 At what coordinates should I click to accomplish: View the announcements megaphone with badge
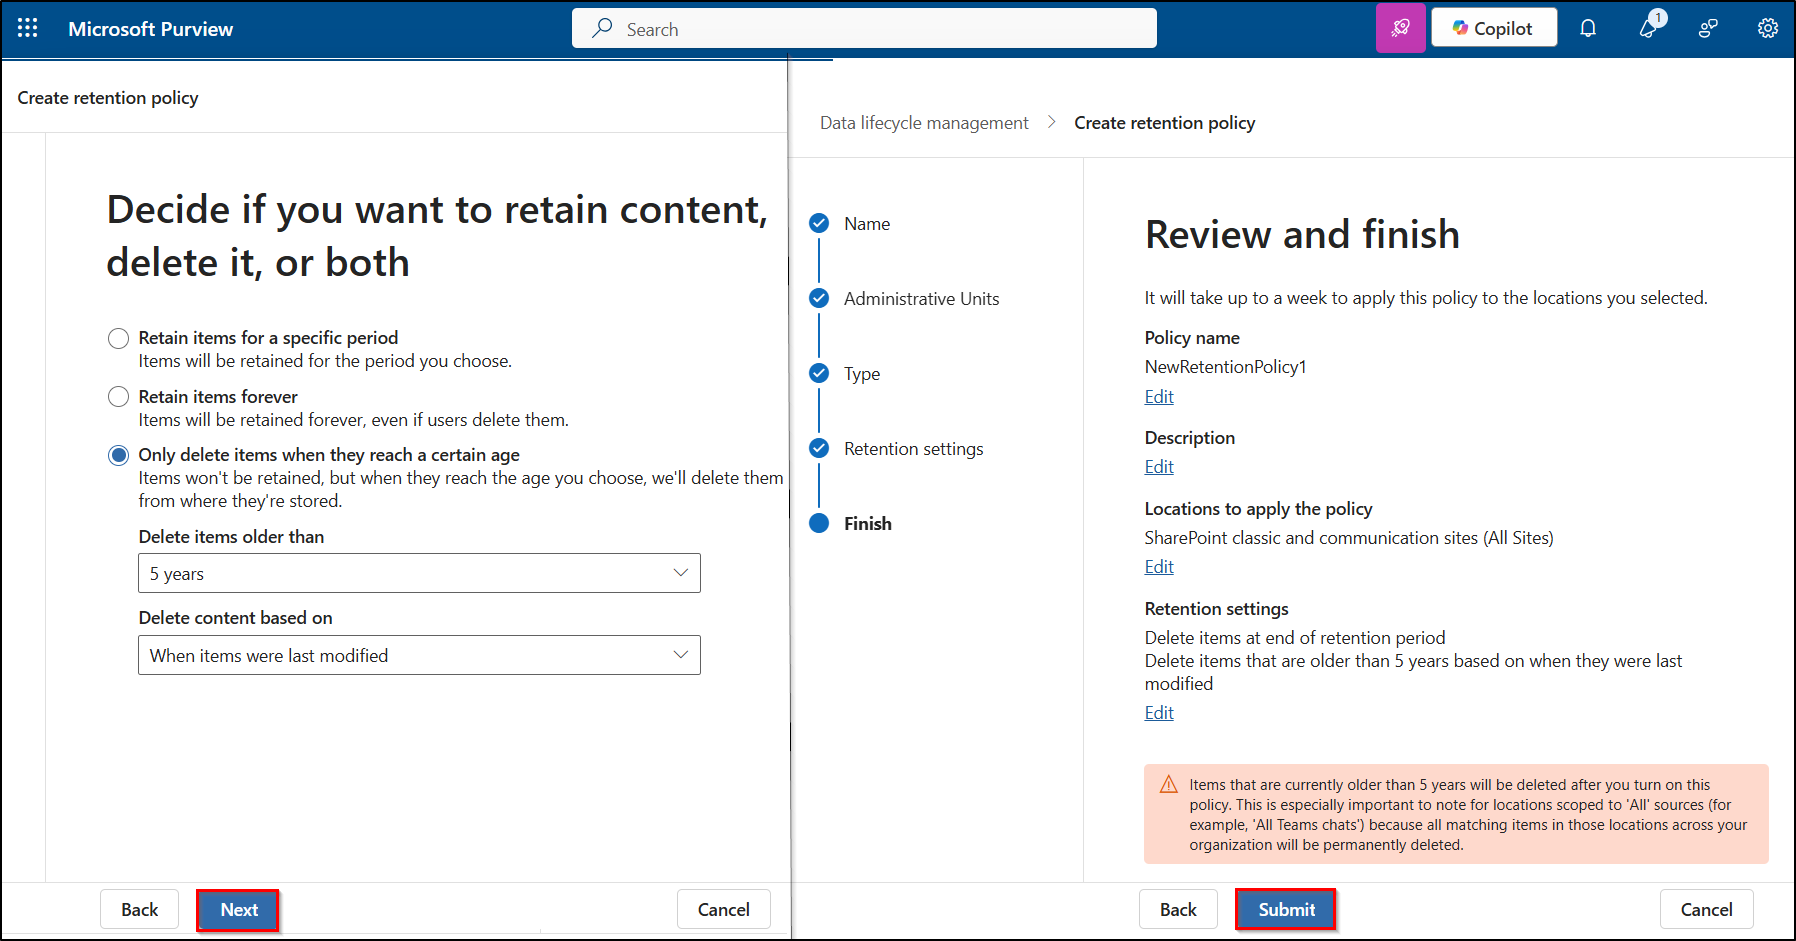tap(1647, 28)
